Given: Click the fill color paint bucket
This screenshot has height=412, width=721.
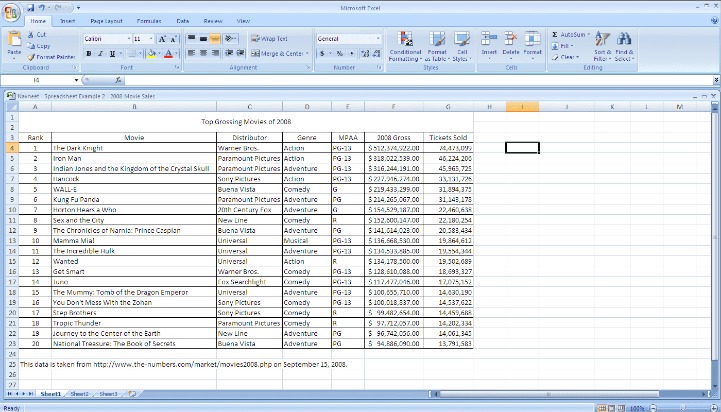Looking at the screenshot, I should click(150, 53).
